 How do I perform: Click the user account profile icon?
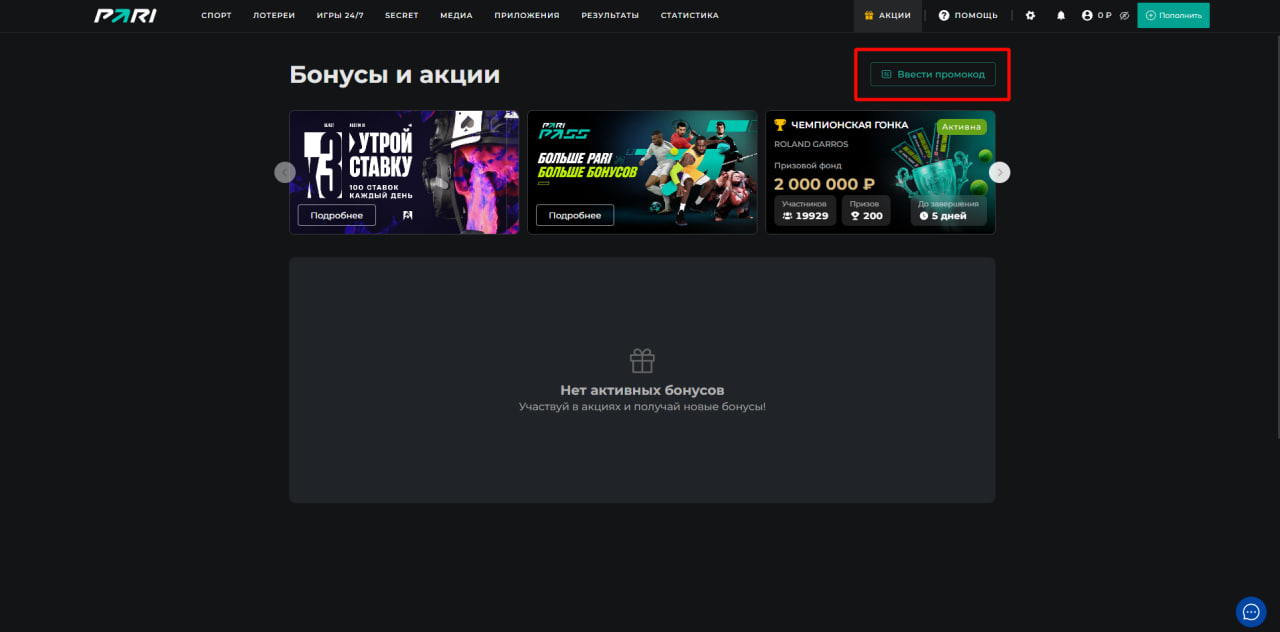pyautogui.click(x=1087, y=16)
